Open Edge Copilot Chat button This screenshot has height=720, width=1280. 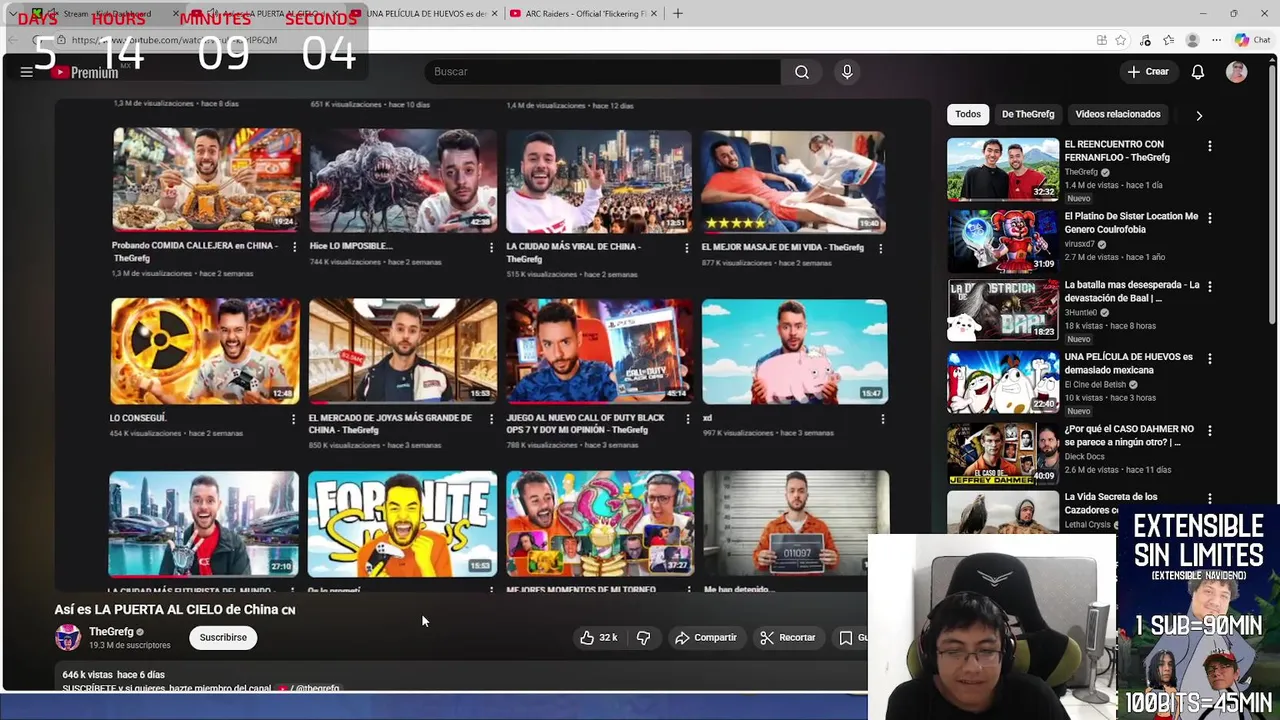point(1252,40)
